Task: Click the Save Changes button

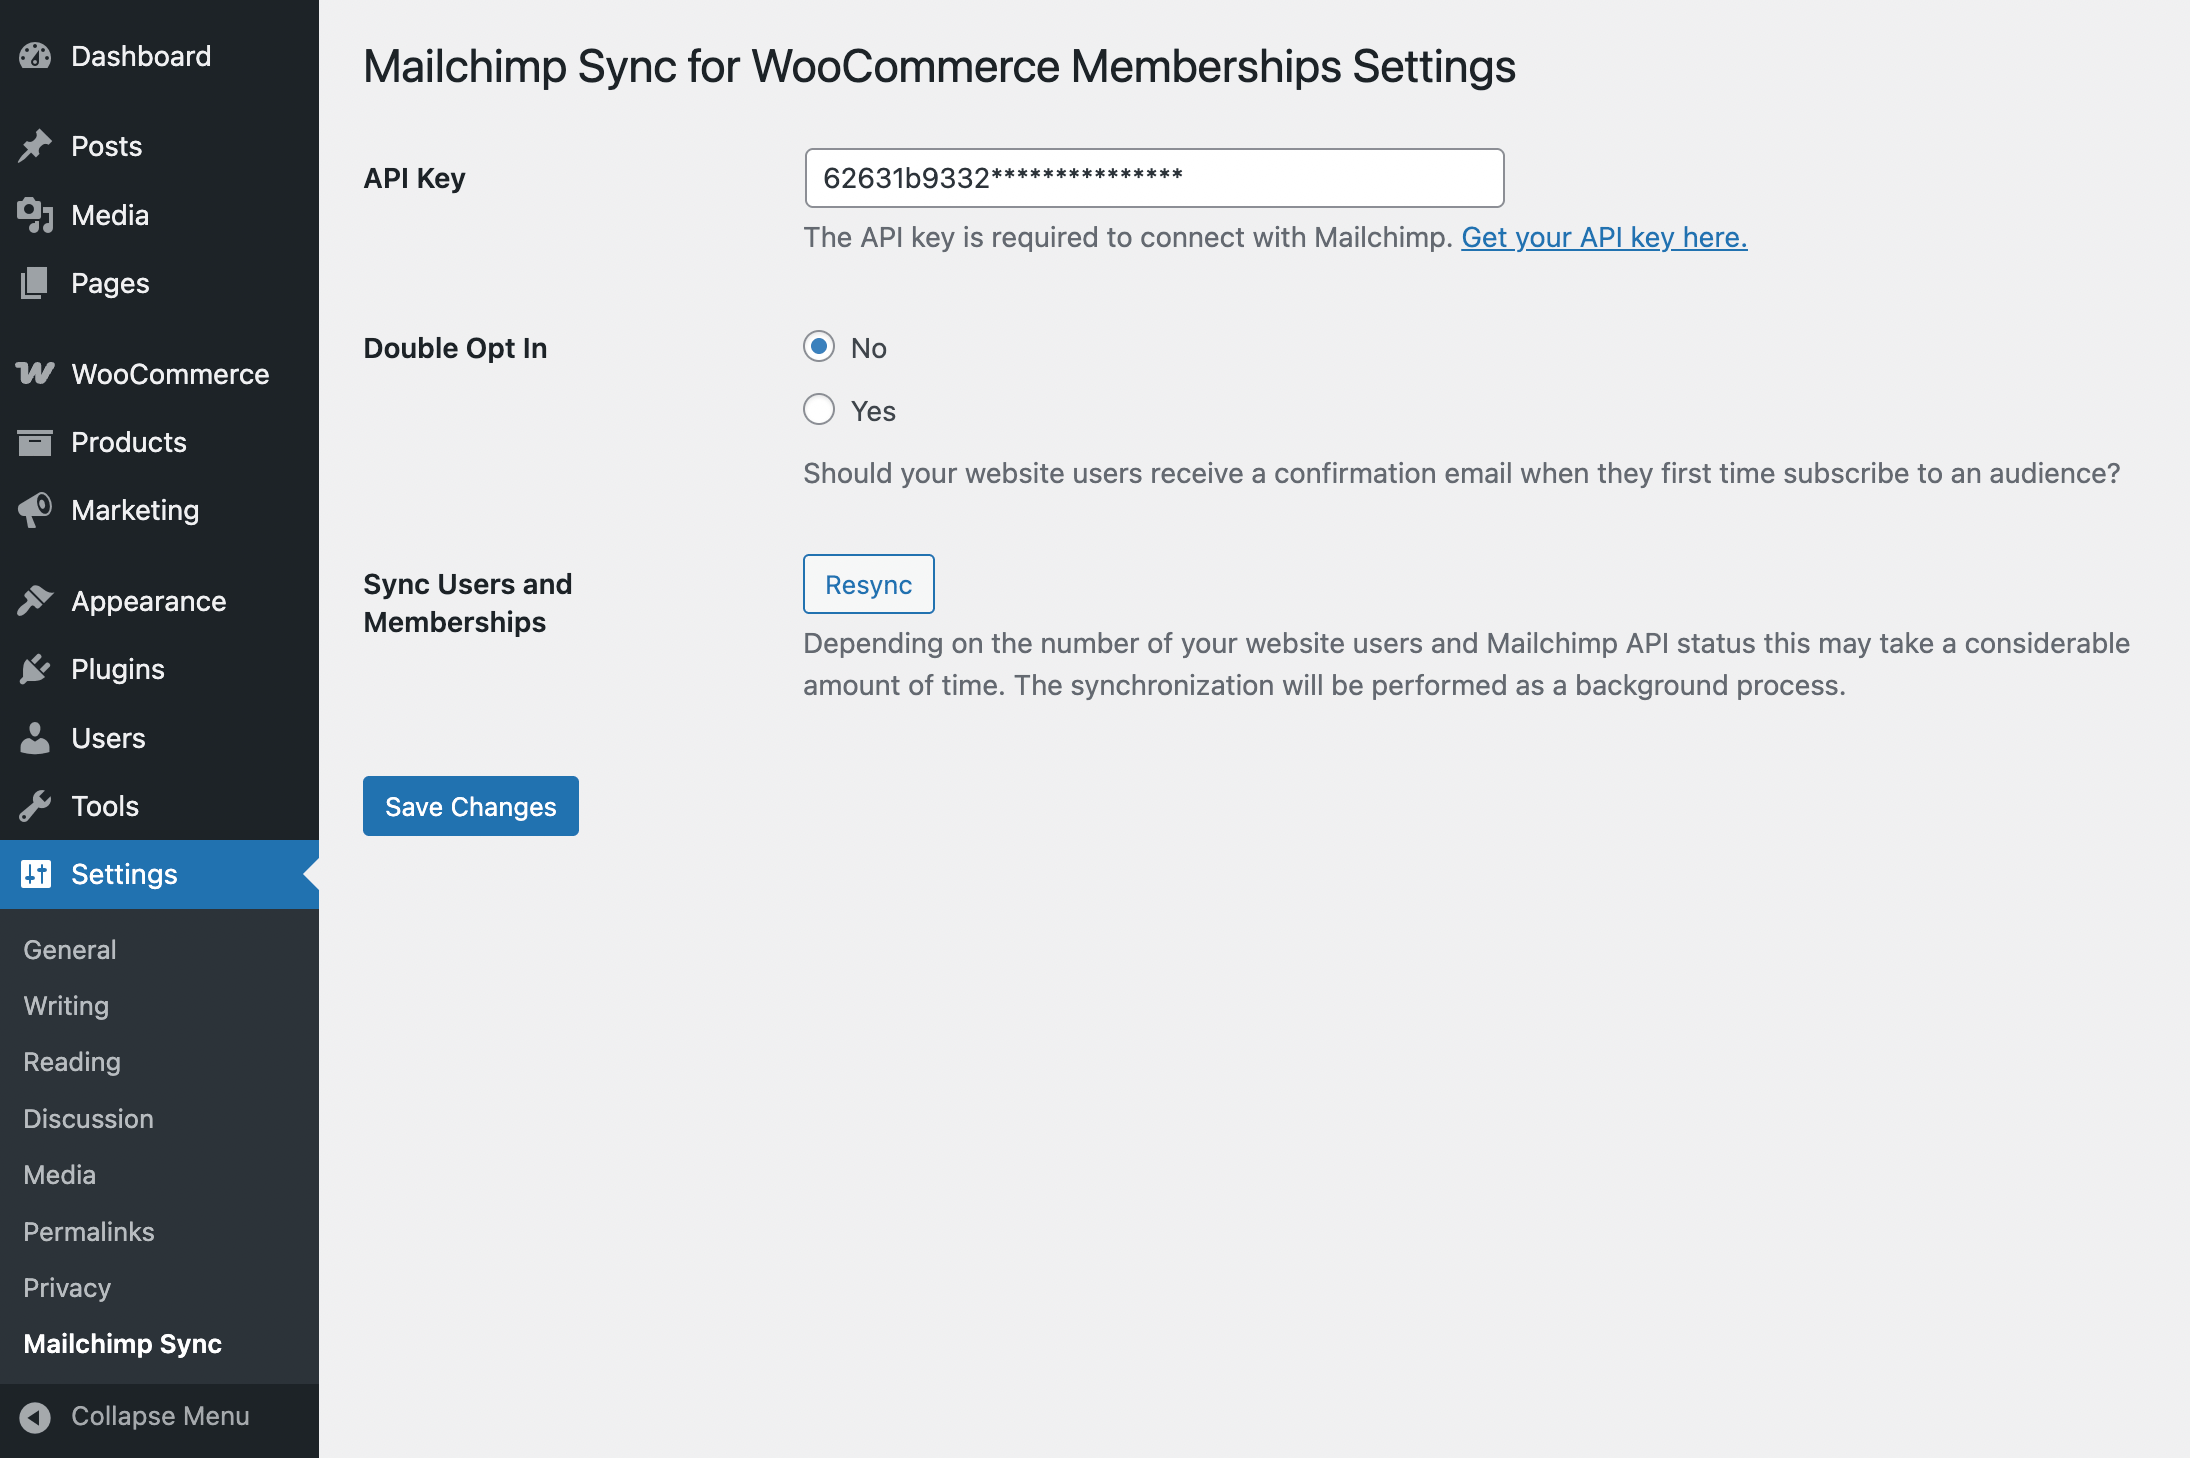Action: 470,806
